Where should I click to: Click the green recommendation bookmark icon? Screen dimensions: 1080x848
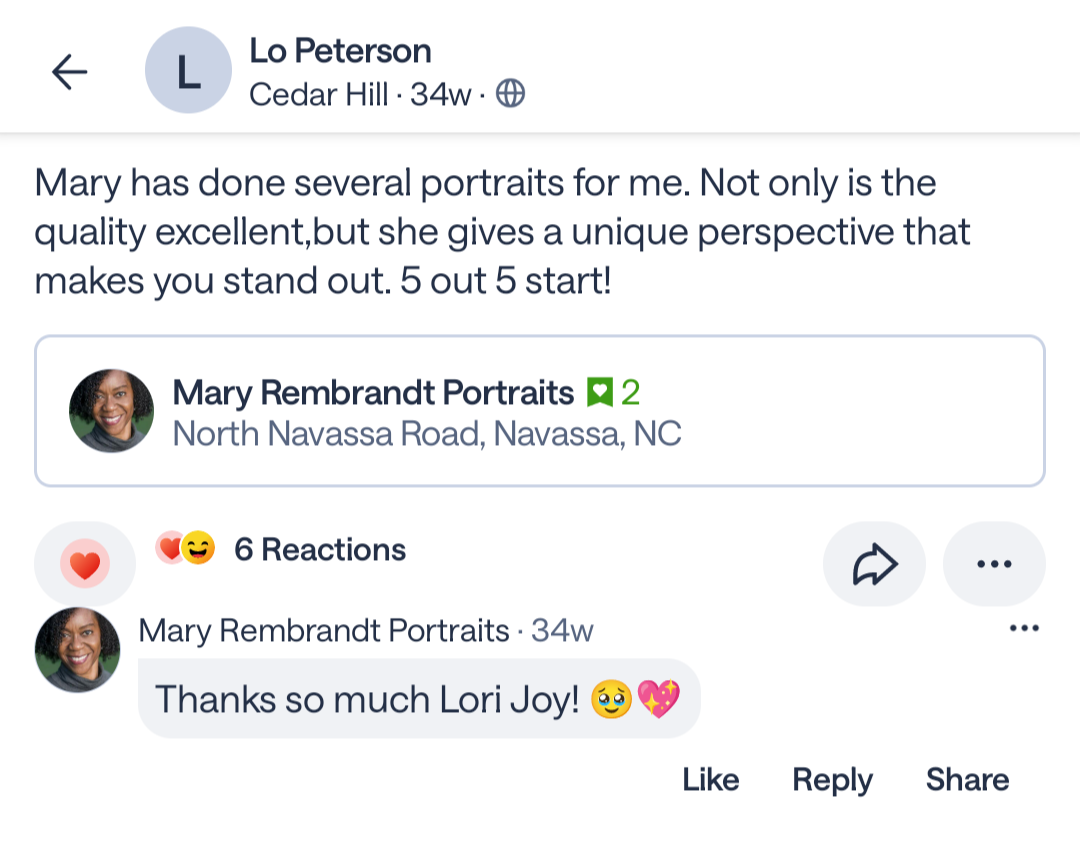coord(599,393)
